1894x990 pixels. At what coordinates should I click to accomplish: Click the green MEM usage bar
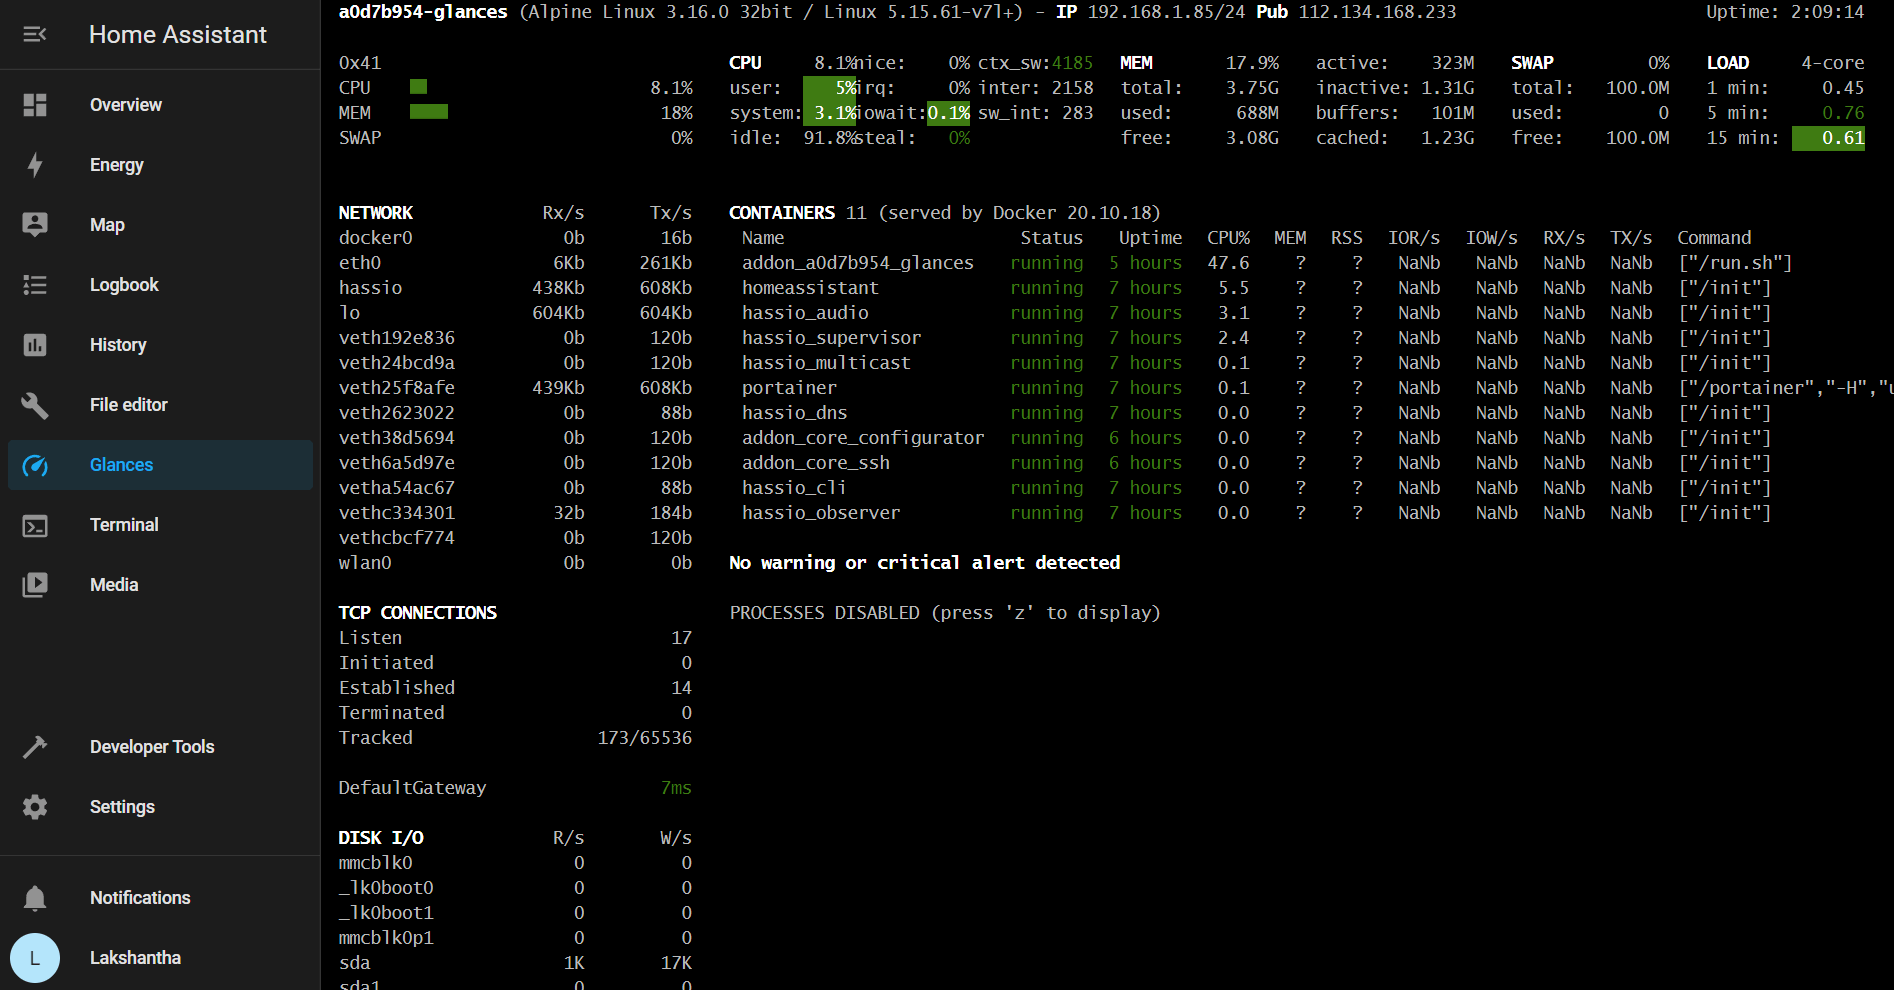429,112
